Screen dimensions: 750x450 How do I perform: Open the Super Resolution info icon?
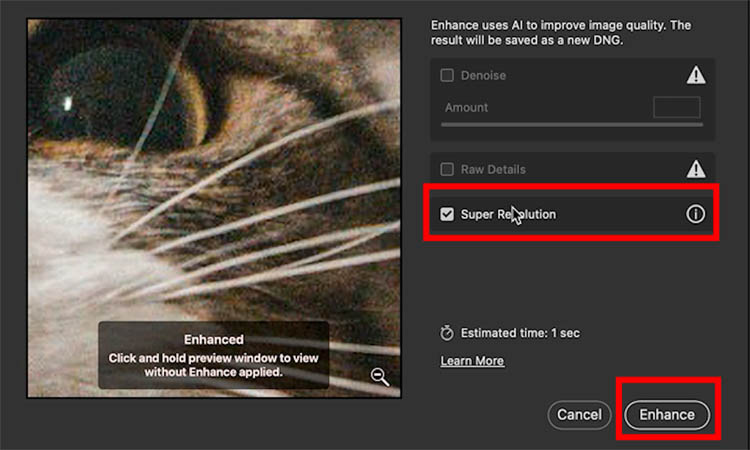(695, 214)
